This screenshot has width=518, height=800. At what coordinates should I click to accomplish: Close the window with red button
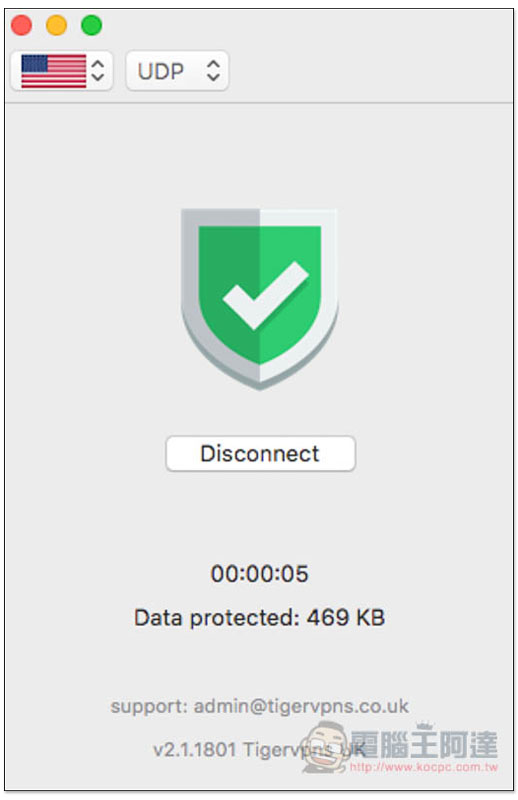(x=21, y=25)
